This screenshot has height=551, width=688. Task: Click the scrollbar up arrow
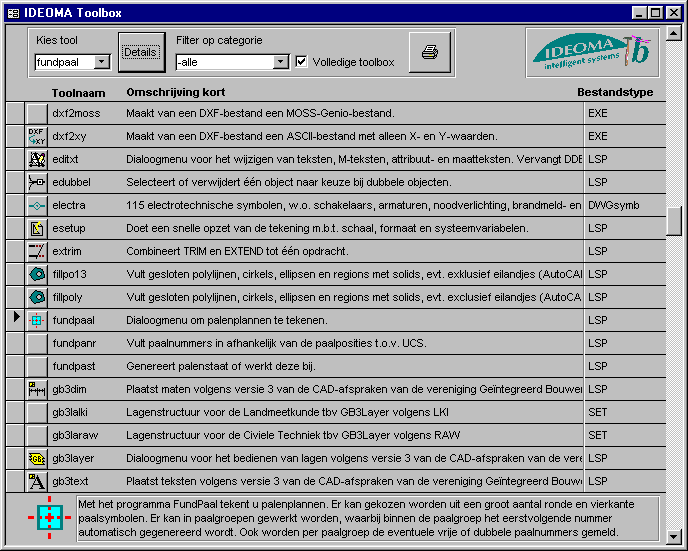tap(674, 33)
